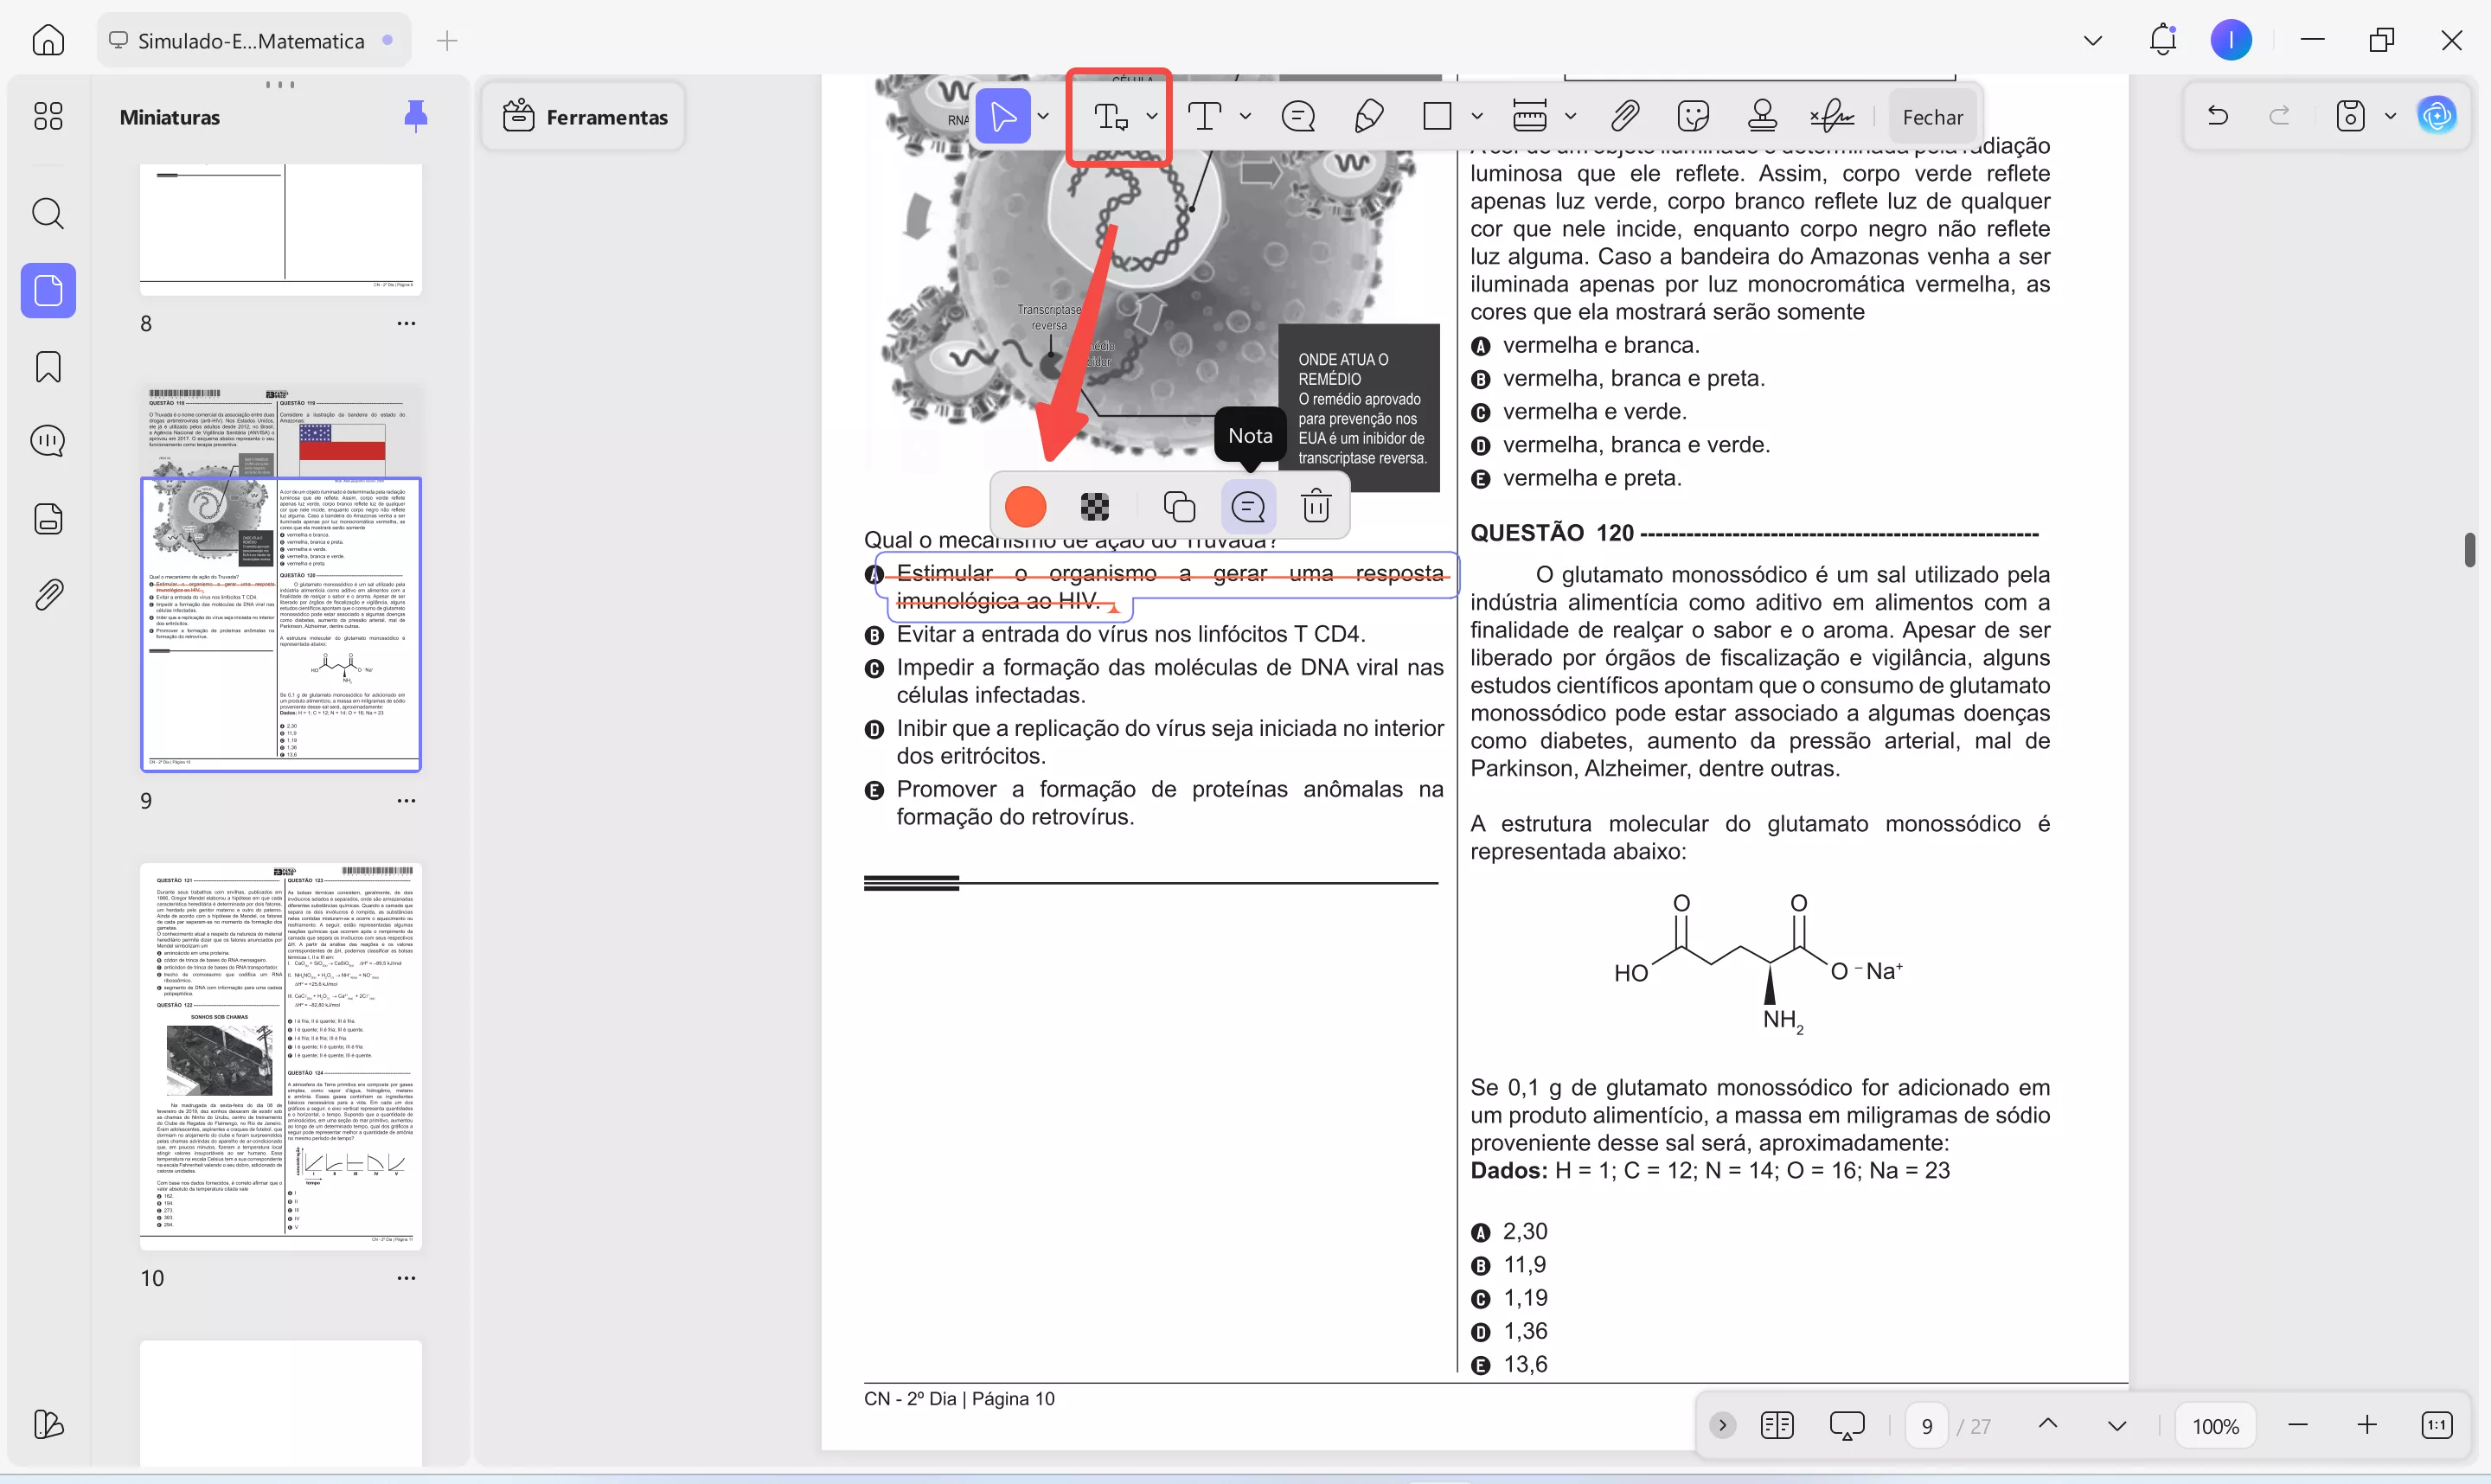
Task: Toggle the two-page reading view icon
Action: pyautogui.click(x=1776, y=1425)
